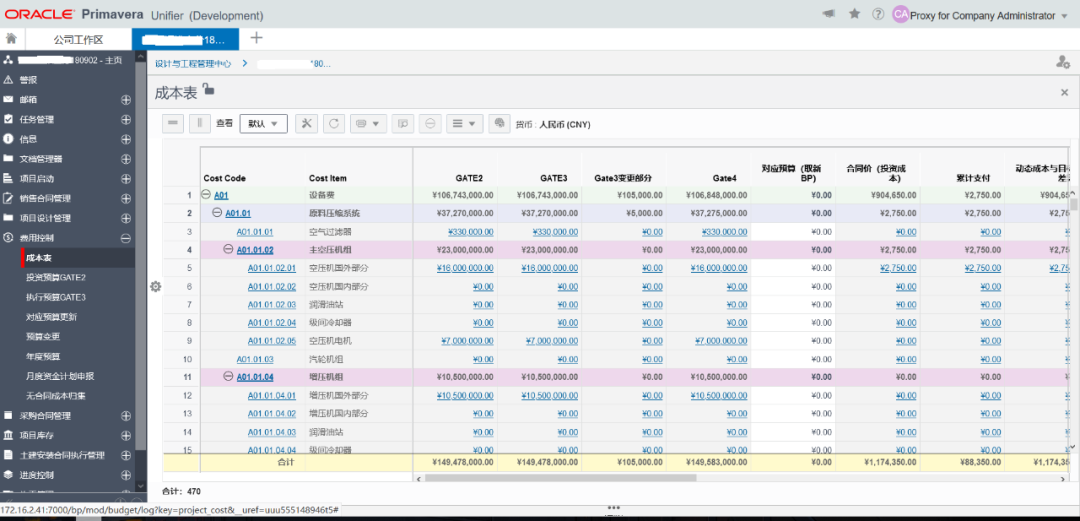Image resolution: width=1080 pixels, height=521 pixels.
Task: Expand the 采购合同管理 sidebar section
Action: [125, 416]
